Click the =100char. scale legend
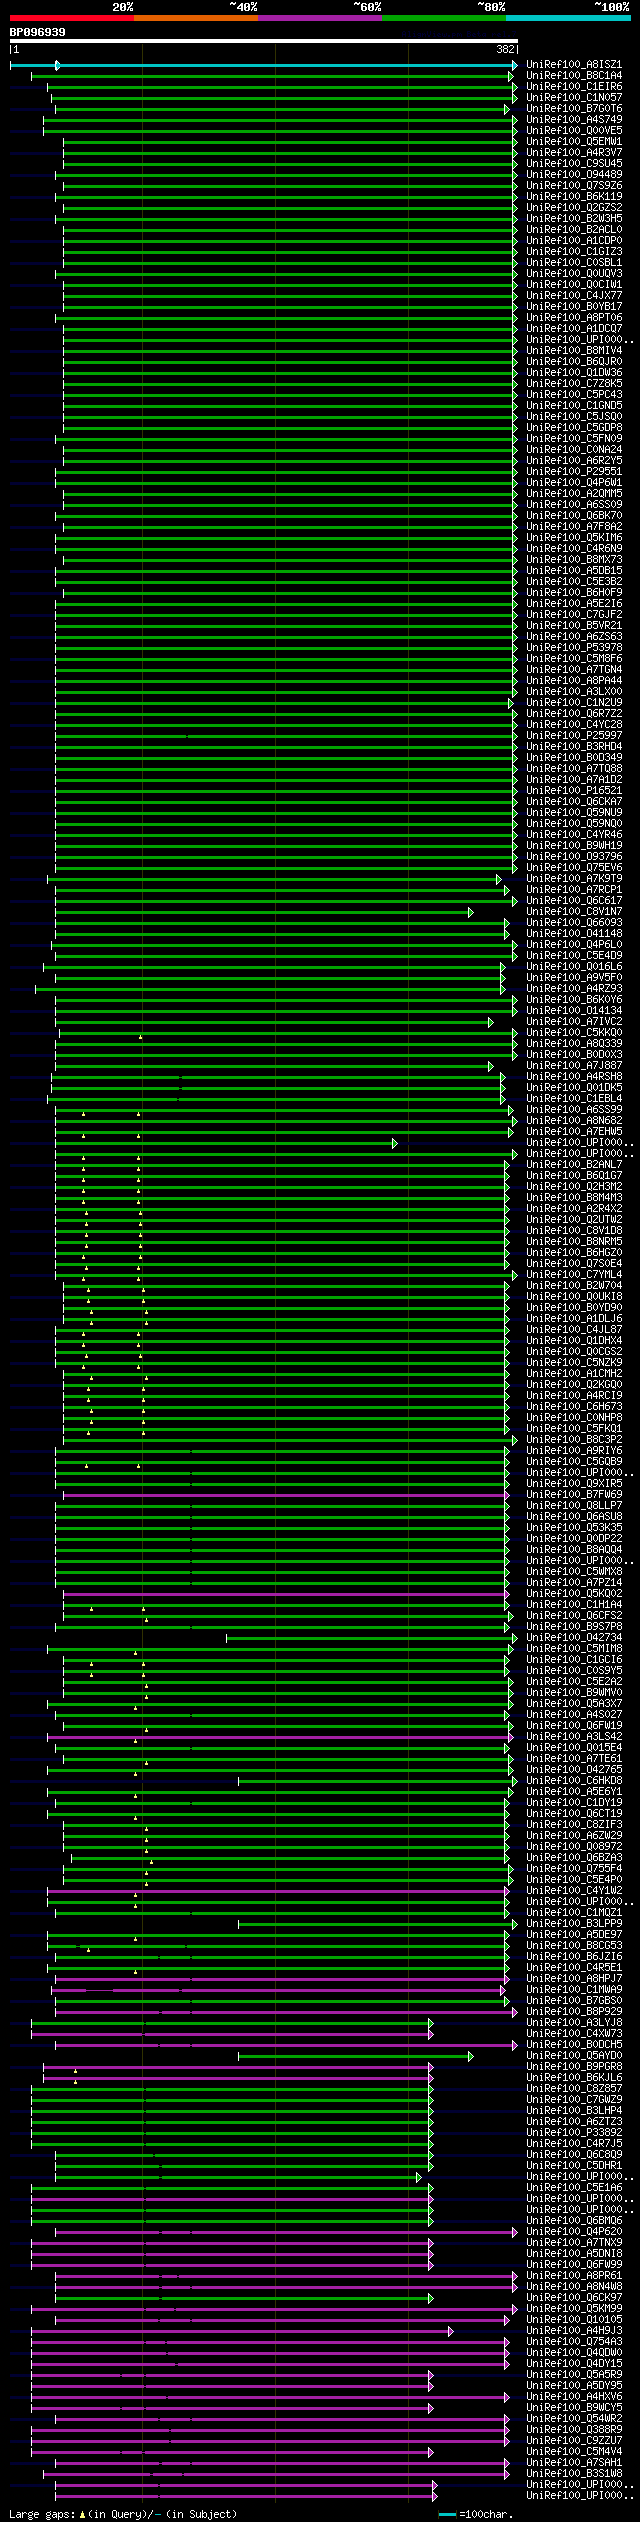640x2522 pixels. click(476, 2514)
